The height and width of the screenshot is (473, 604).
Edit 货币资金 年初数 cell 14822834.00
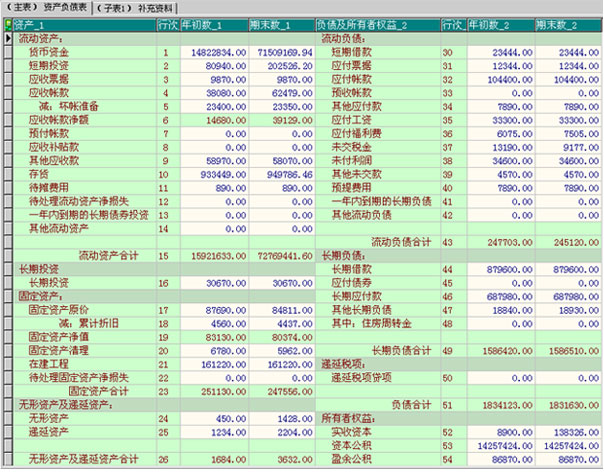tap(214, 52)
